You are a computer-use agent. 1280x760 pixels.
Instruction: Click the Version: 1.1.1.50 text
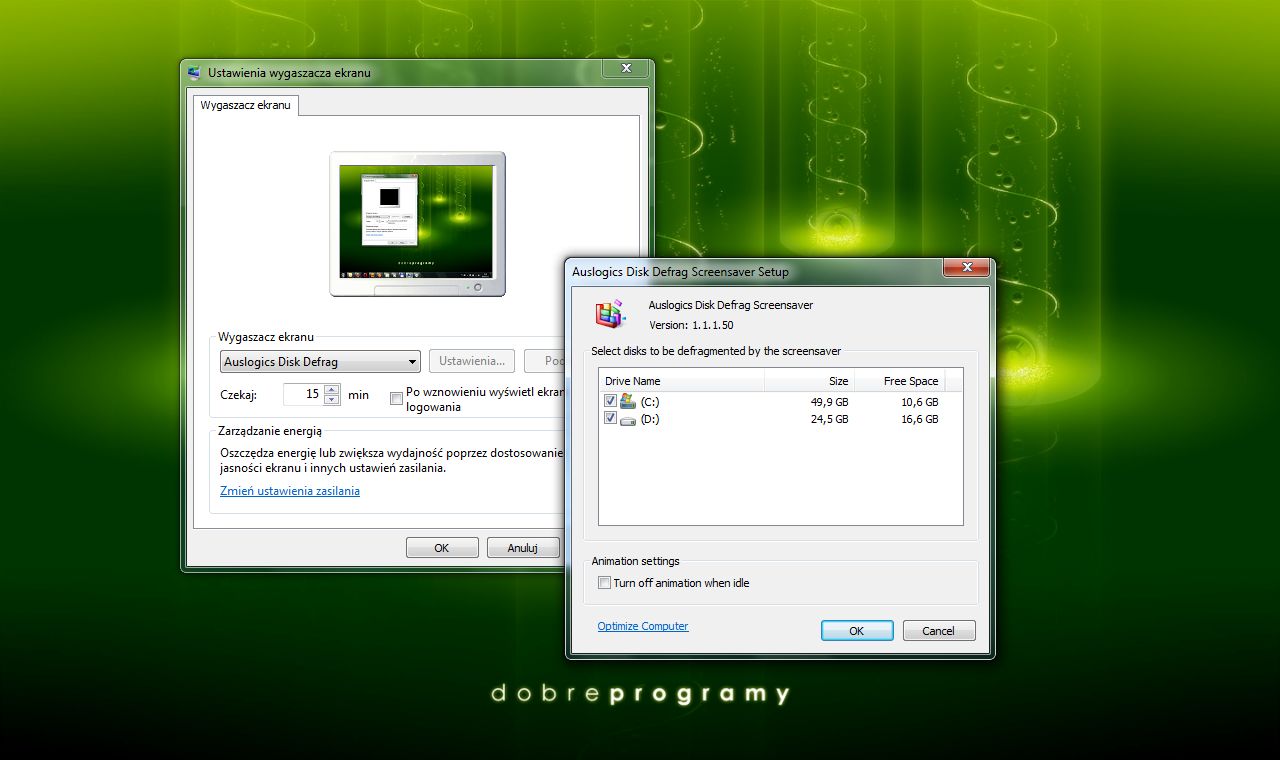691,325
